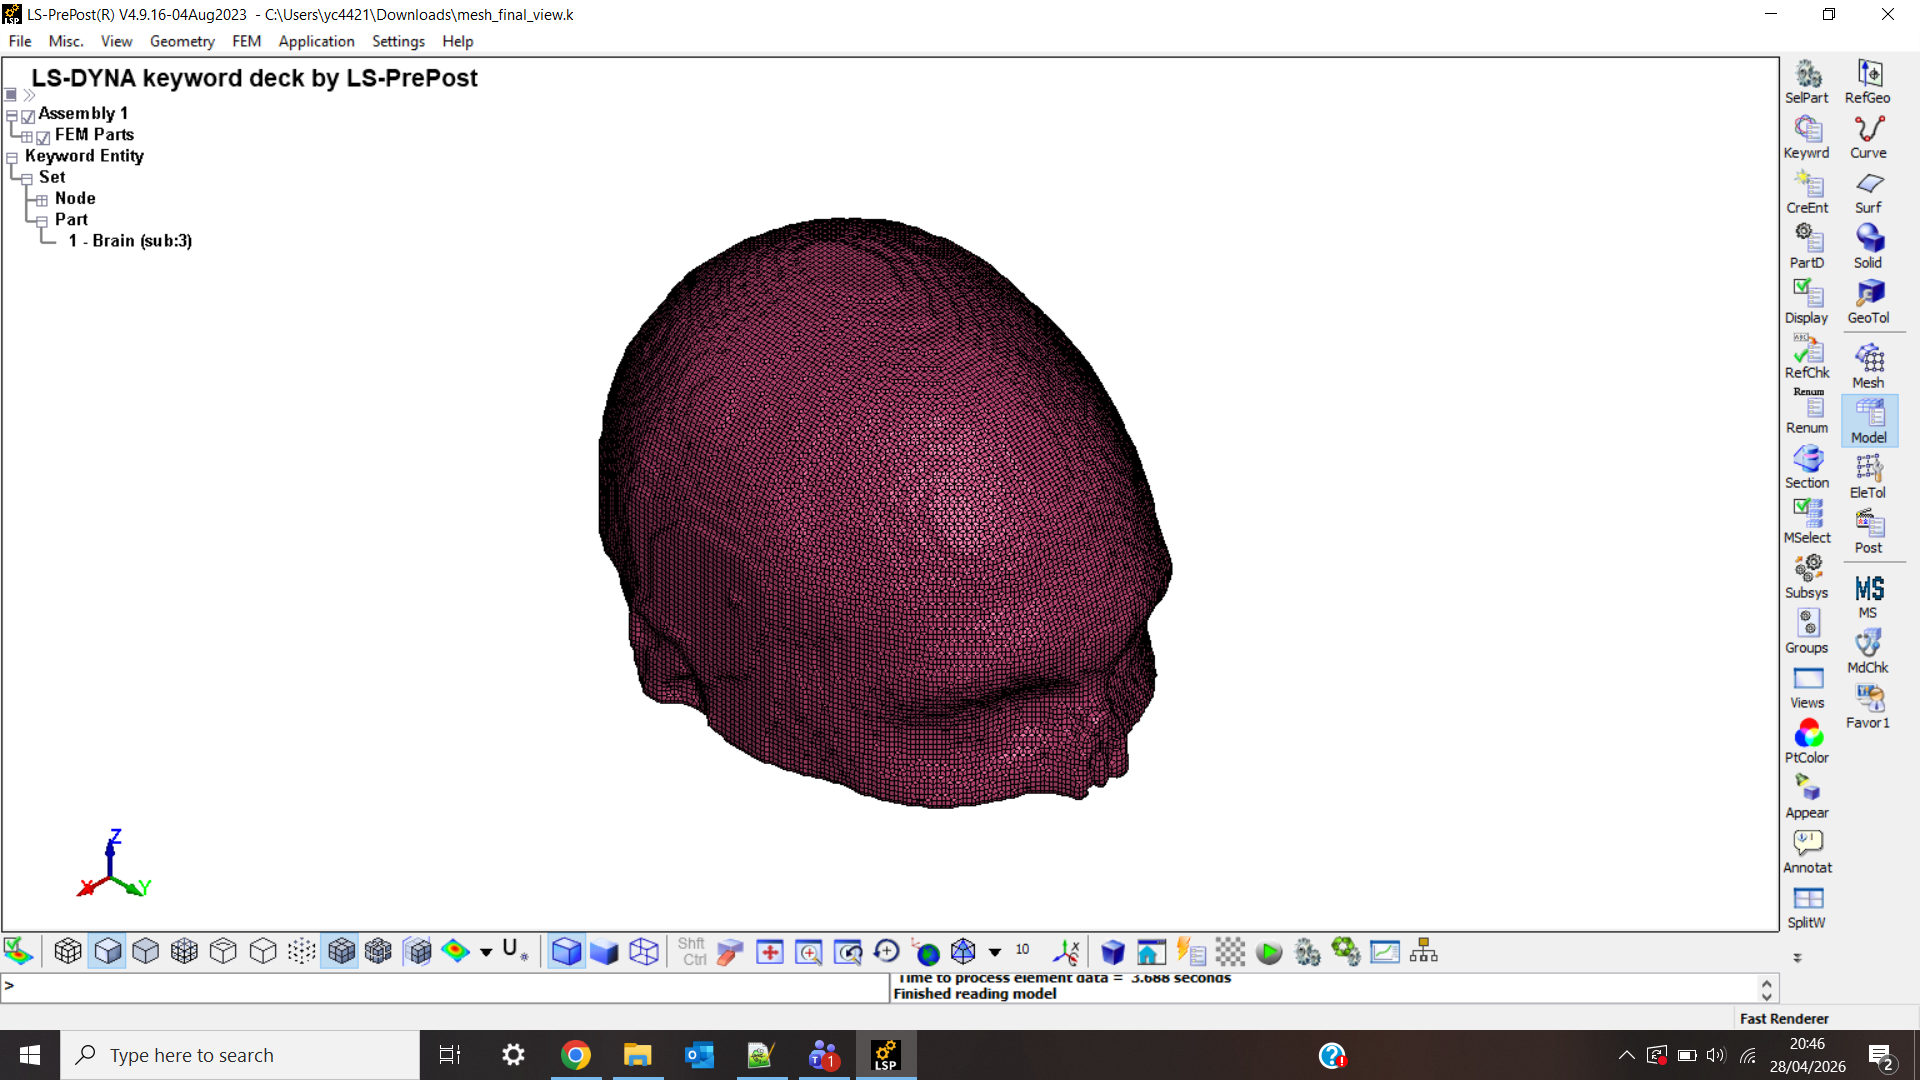Open the Renum renumber tool
Image resolution: width=1920 pixels, height=1080 pixels.
pyautogui.click(x=1807, y=412)
